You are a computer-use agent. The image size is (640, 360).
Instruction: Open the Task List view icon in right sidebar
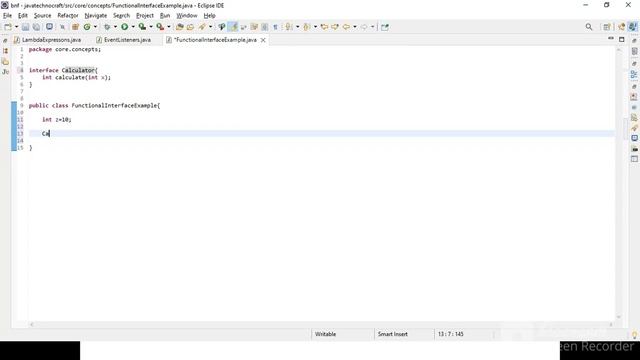(634, 51)
